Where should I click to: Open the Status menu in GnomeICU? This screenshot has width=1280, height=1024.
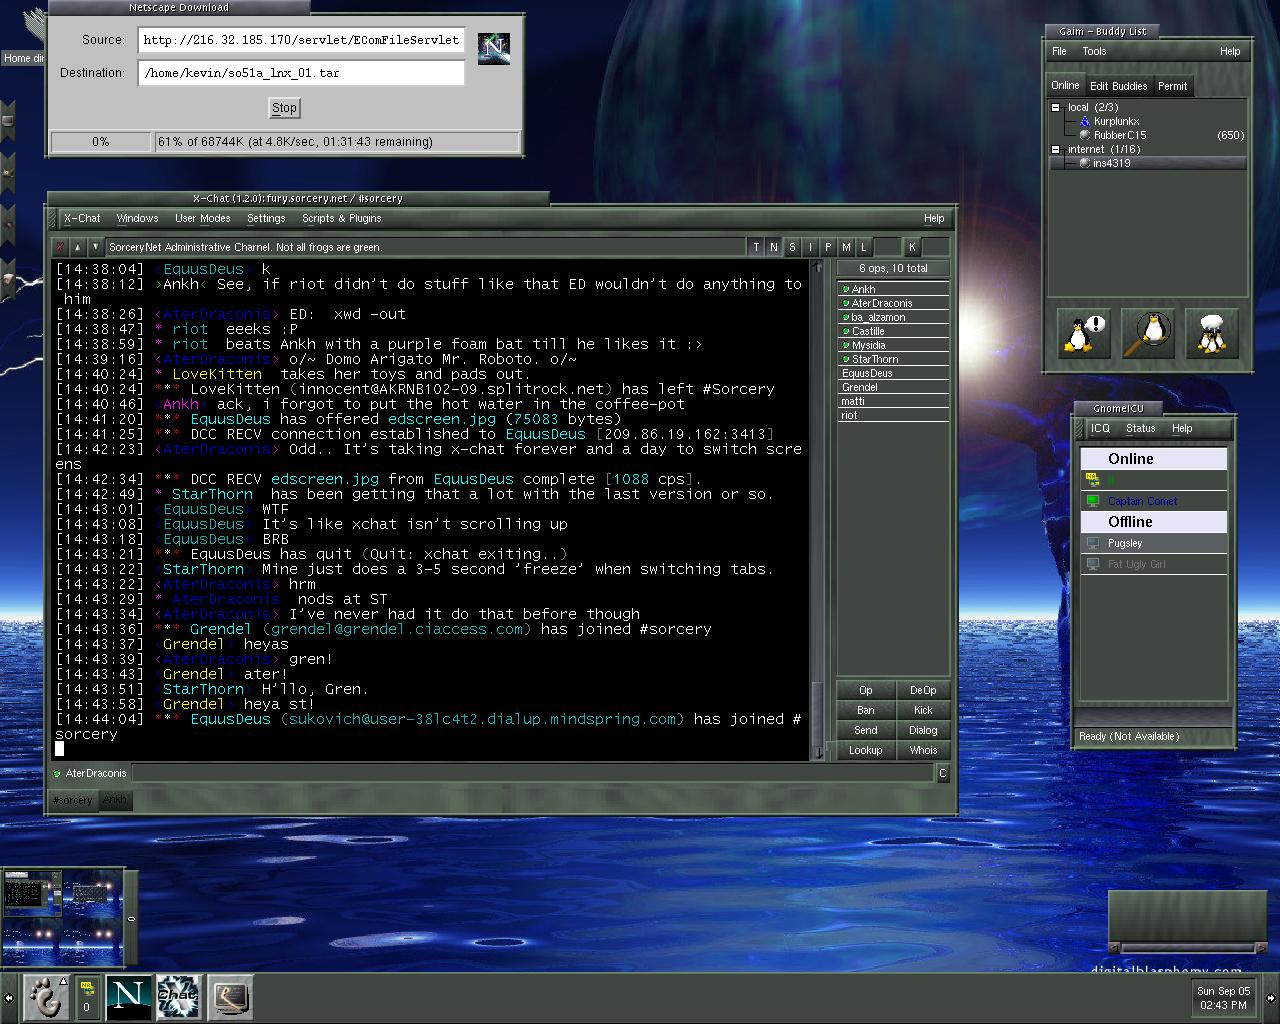tap(1140, 428)
